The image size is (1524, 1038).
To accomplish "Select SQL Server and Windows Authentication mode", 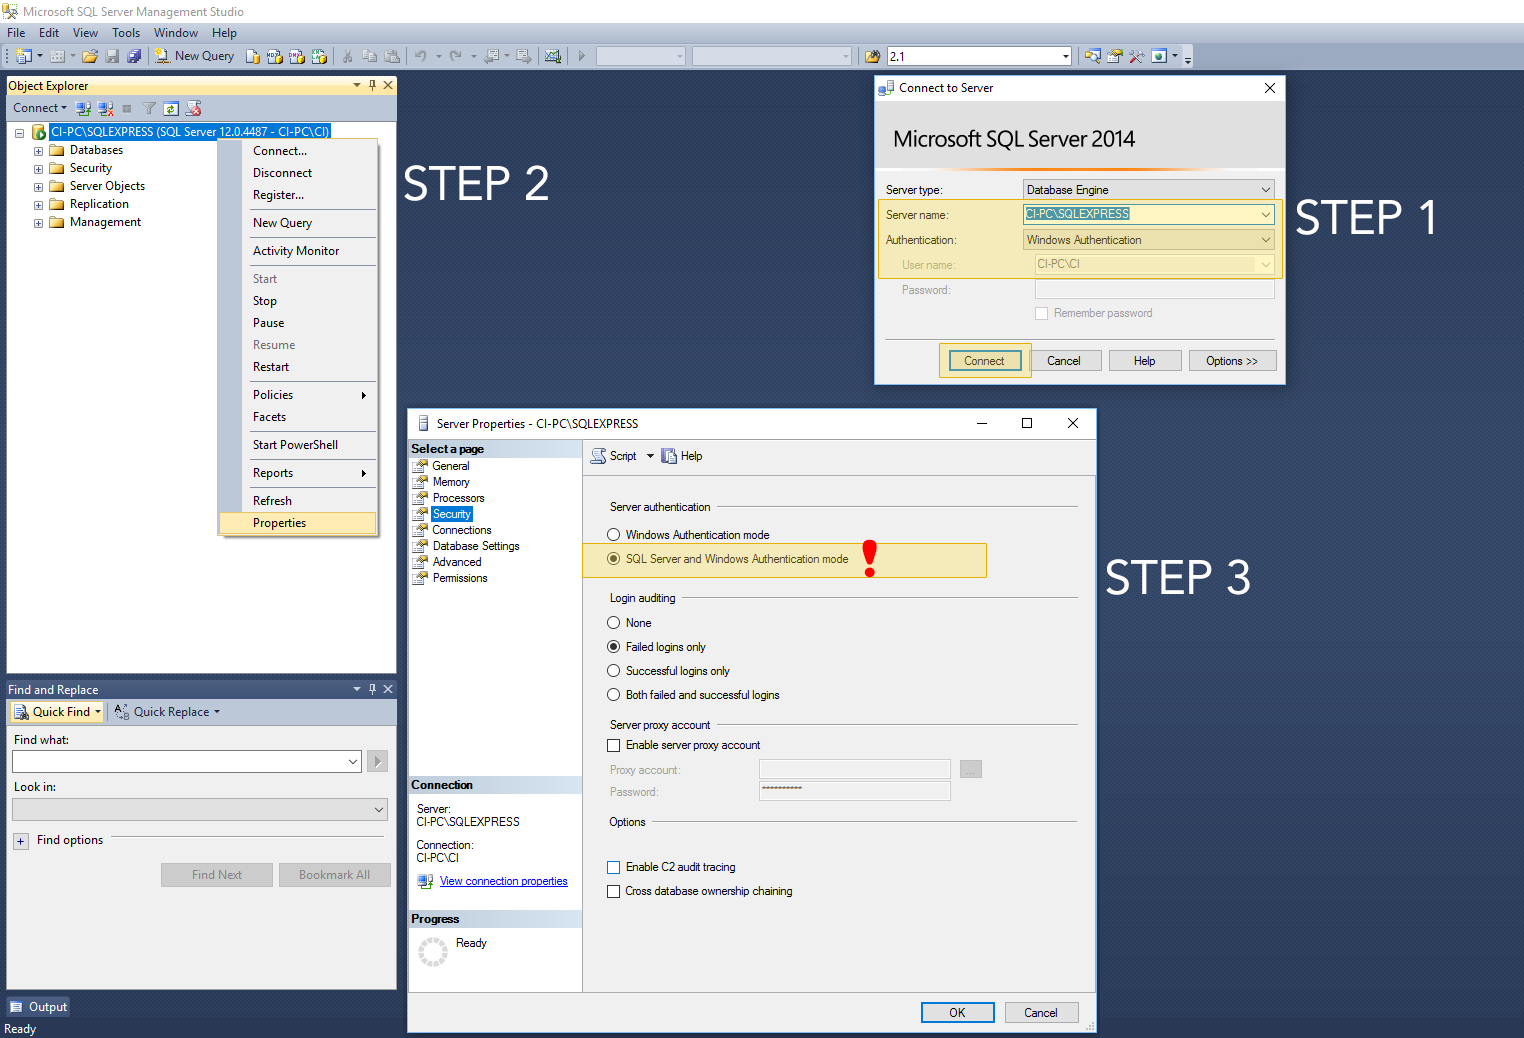I will coord(614,559).
